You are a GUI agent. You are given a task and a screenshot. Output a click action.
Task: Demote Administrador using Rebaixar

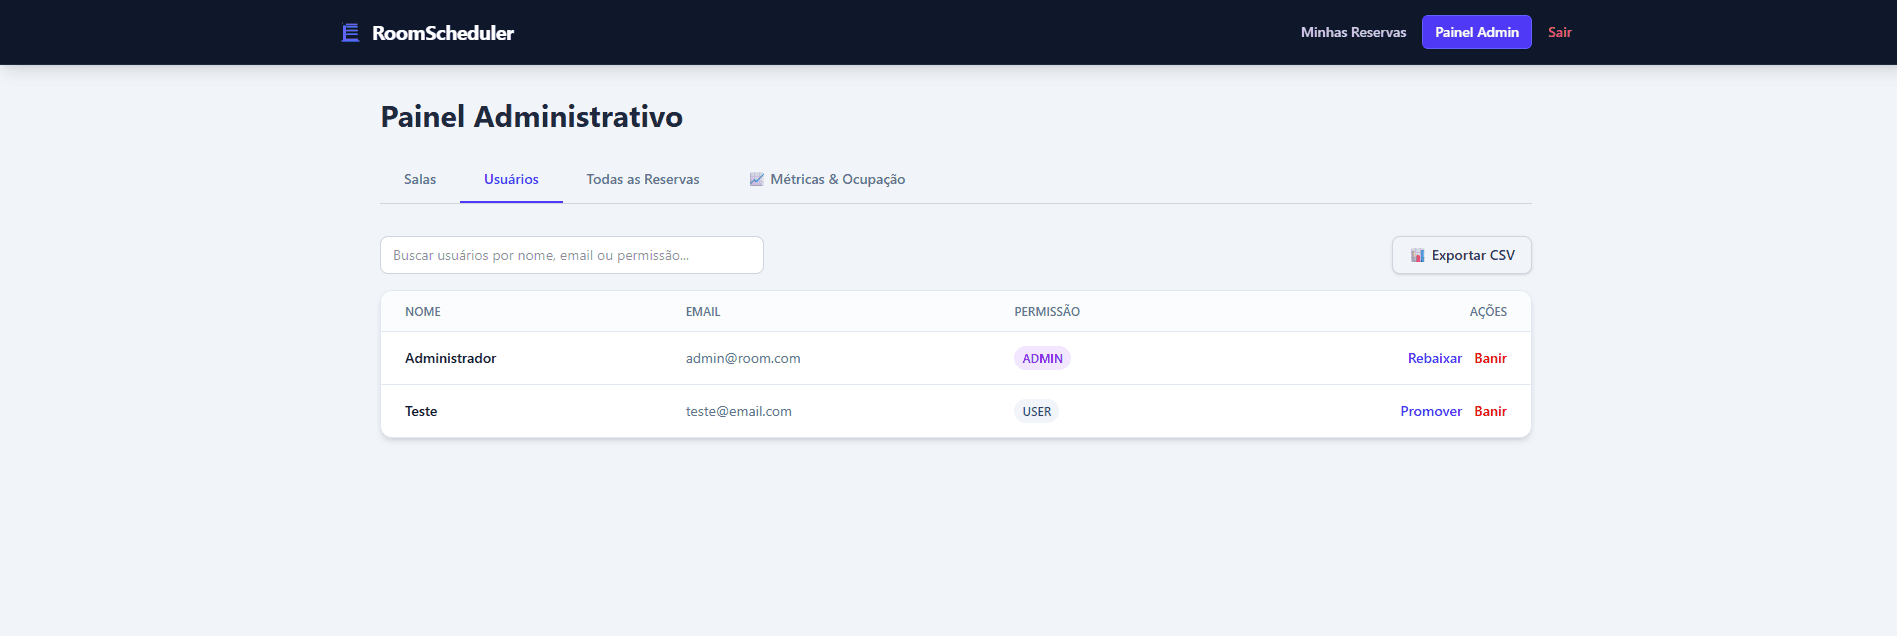[x=1435, y=359]
